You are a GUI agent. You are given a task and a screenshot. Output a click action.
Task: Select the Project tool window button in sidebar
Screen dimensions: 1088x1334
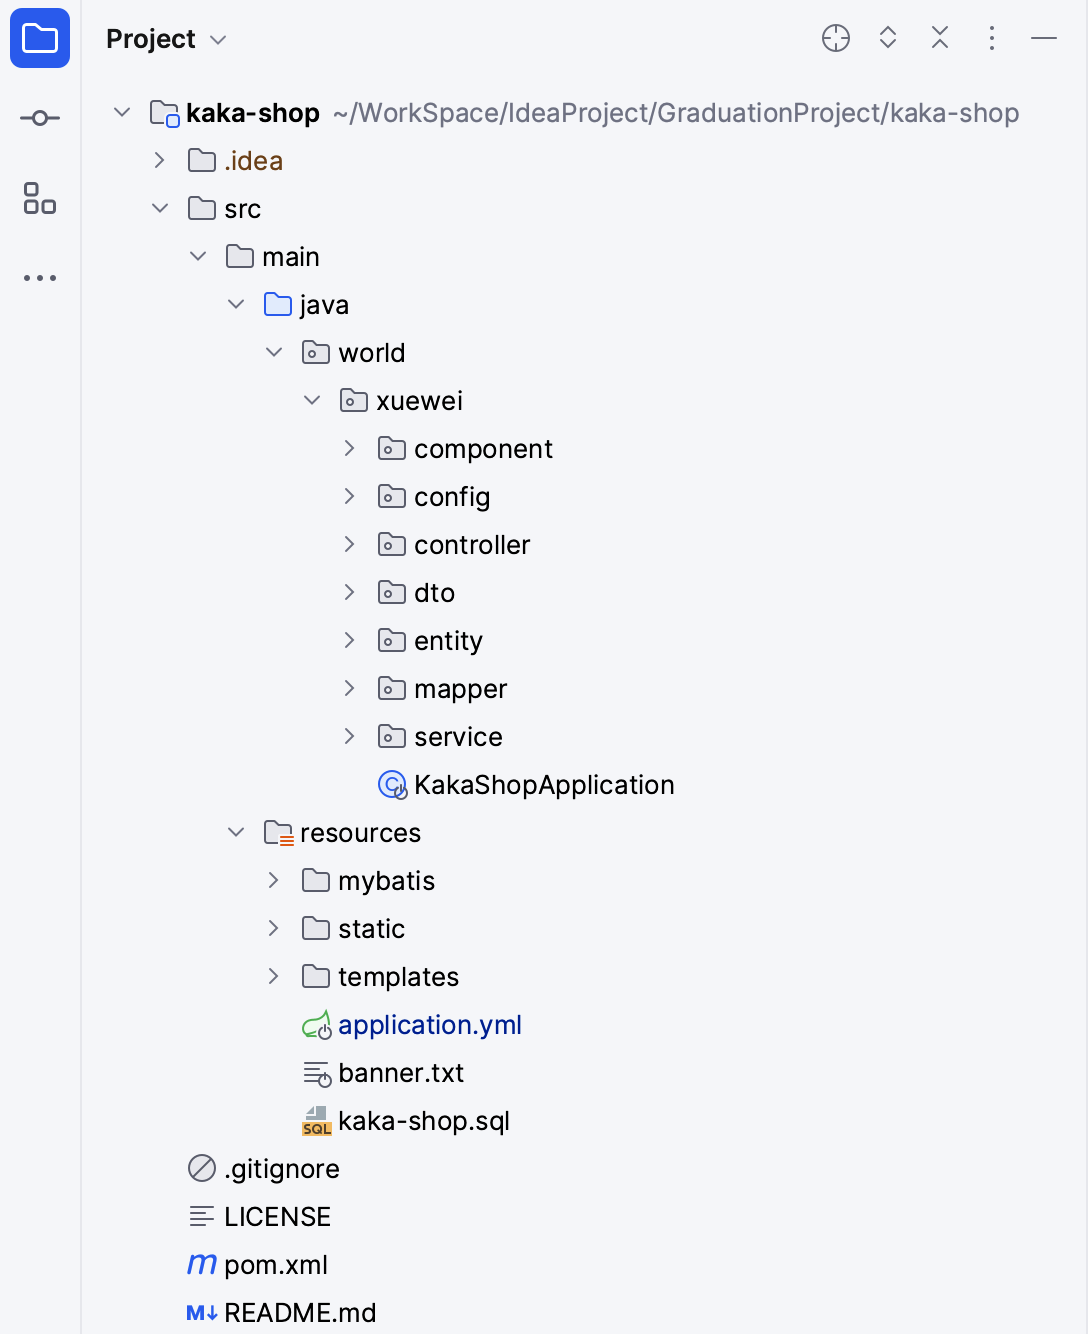39,39
